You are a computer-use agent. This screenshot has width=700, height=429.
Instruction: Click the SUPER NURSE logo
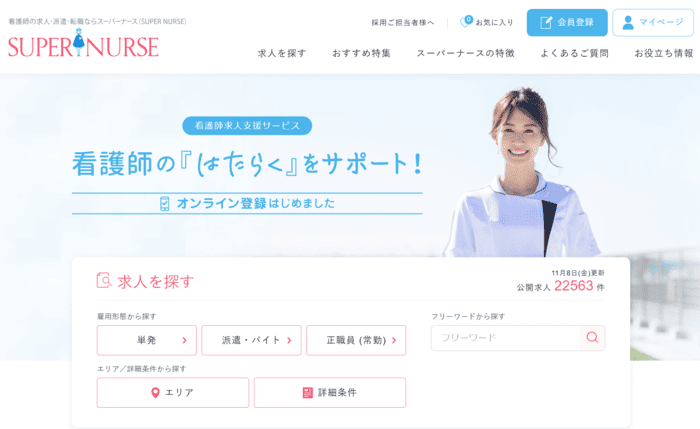(83, 43)
